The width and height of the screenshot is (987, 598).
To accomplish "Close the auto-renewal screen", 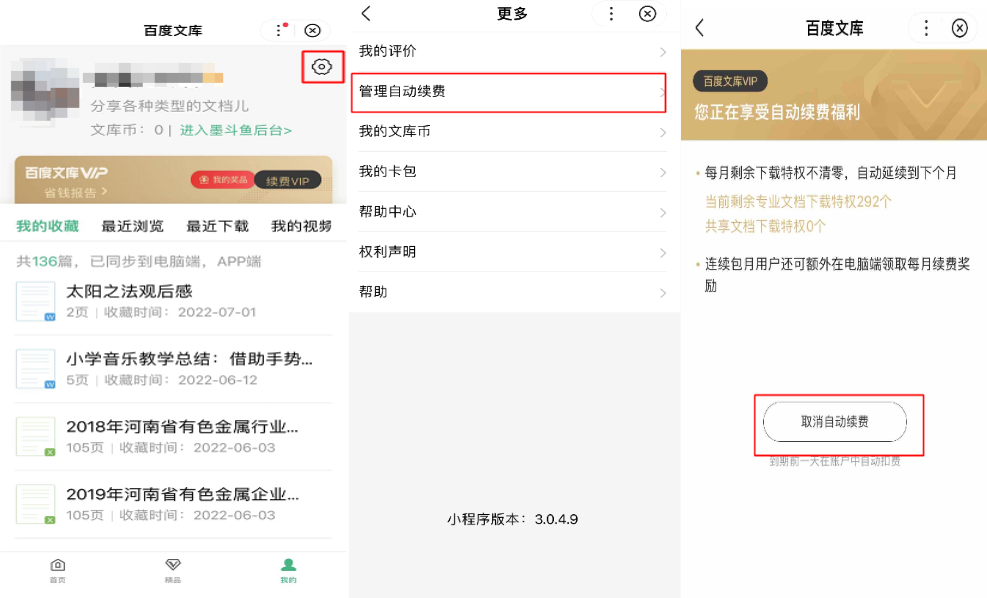I will [x=959, y=28].
